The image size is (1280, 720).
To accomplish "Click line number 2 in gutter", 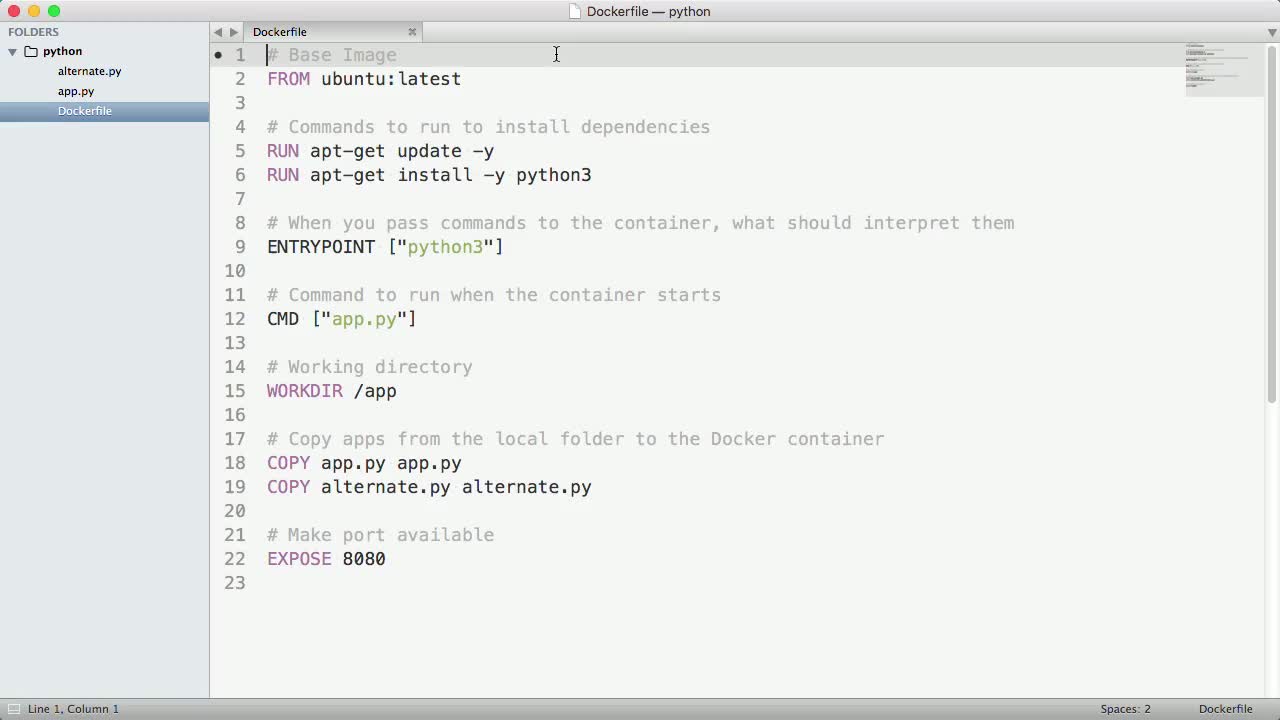I will pyautogui.click(x=240, y=79).
